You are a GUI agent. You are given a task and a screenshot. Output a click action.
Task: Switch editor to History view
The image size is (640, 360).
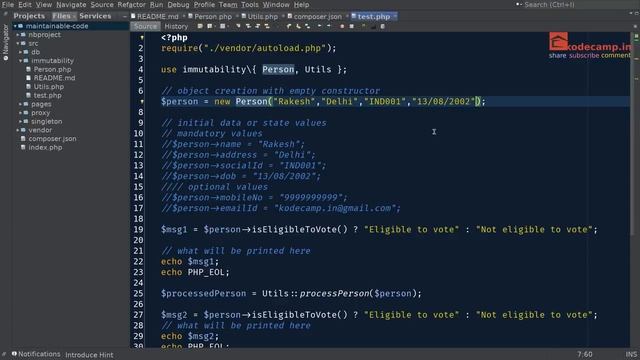click(x=176, y=26)
